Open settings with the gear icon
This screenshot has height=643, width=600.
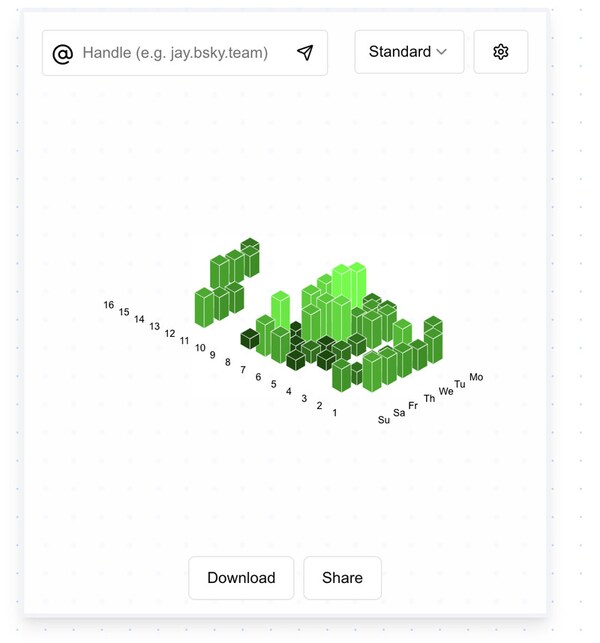[x=501, y=52]
